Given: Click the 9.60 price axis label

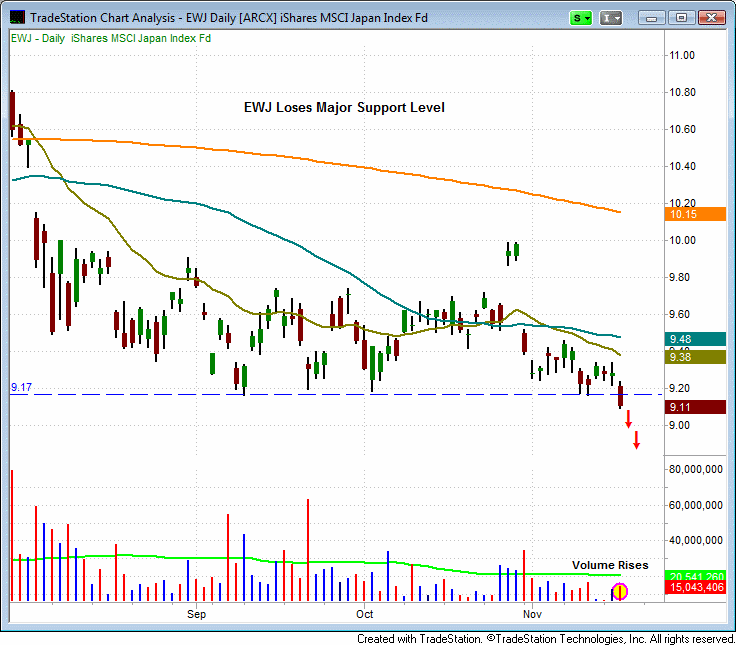Looking at the screenshot, I should click(x=679, y=315).
